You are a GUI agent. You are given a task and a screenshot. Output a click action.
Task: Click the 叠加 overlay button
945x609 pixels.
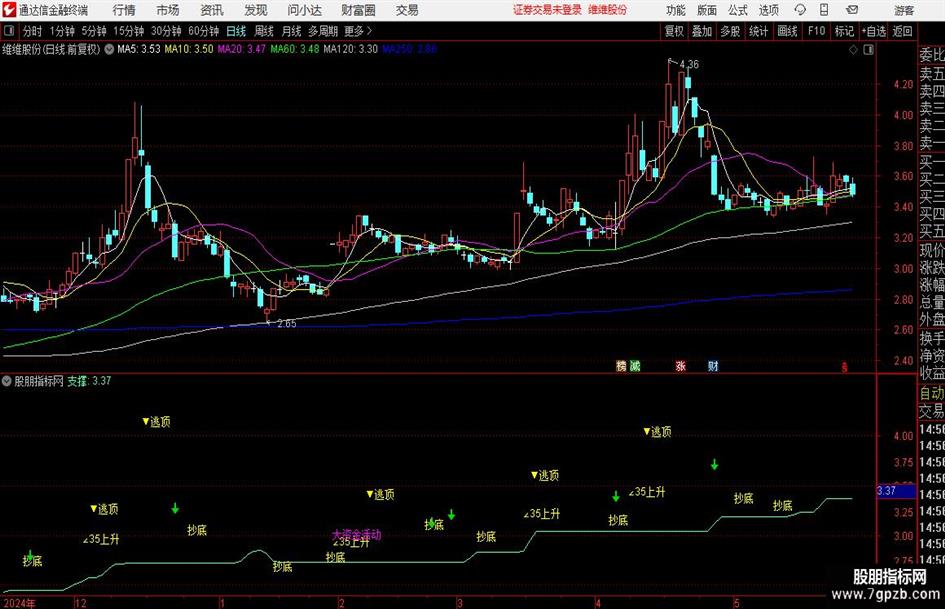pyautogui.click(x=702, y=31)
